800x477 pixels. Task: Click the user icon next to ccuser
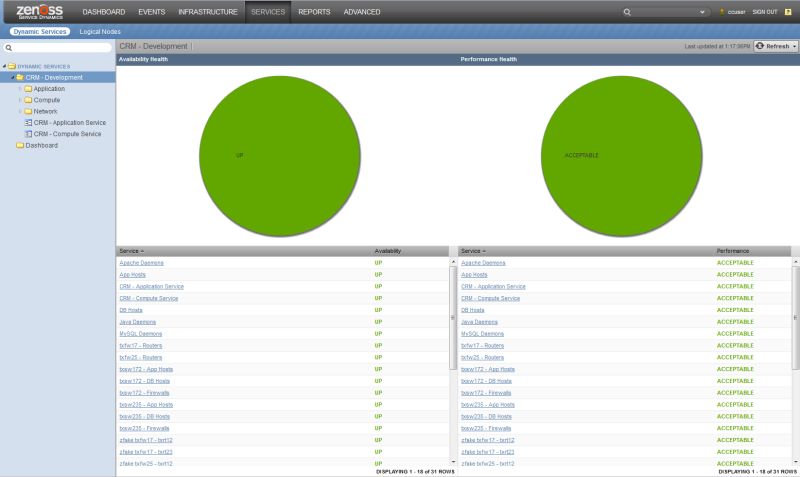coord(722,12)
